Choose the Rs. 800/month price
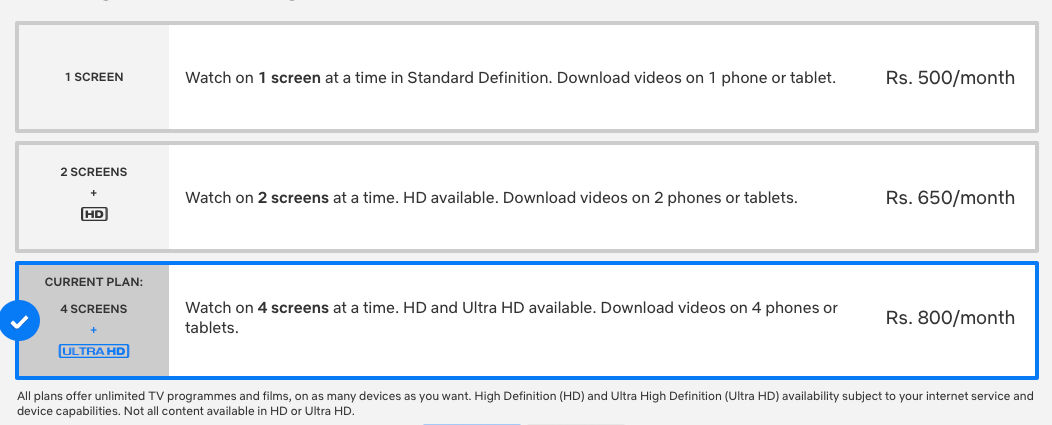 (x=950, y=318)
